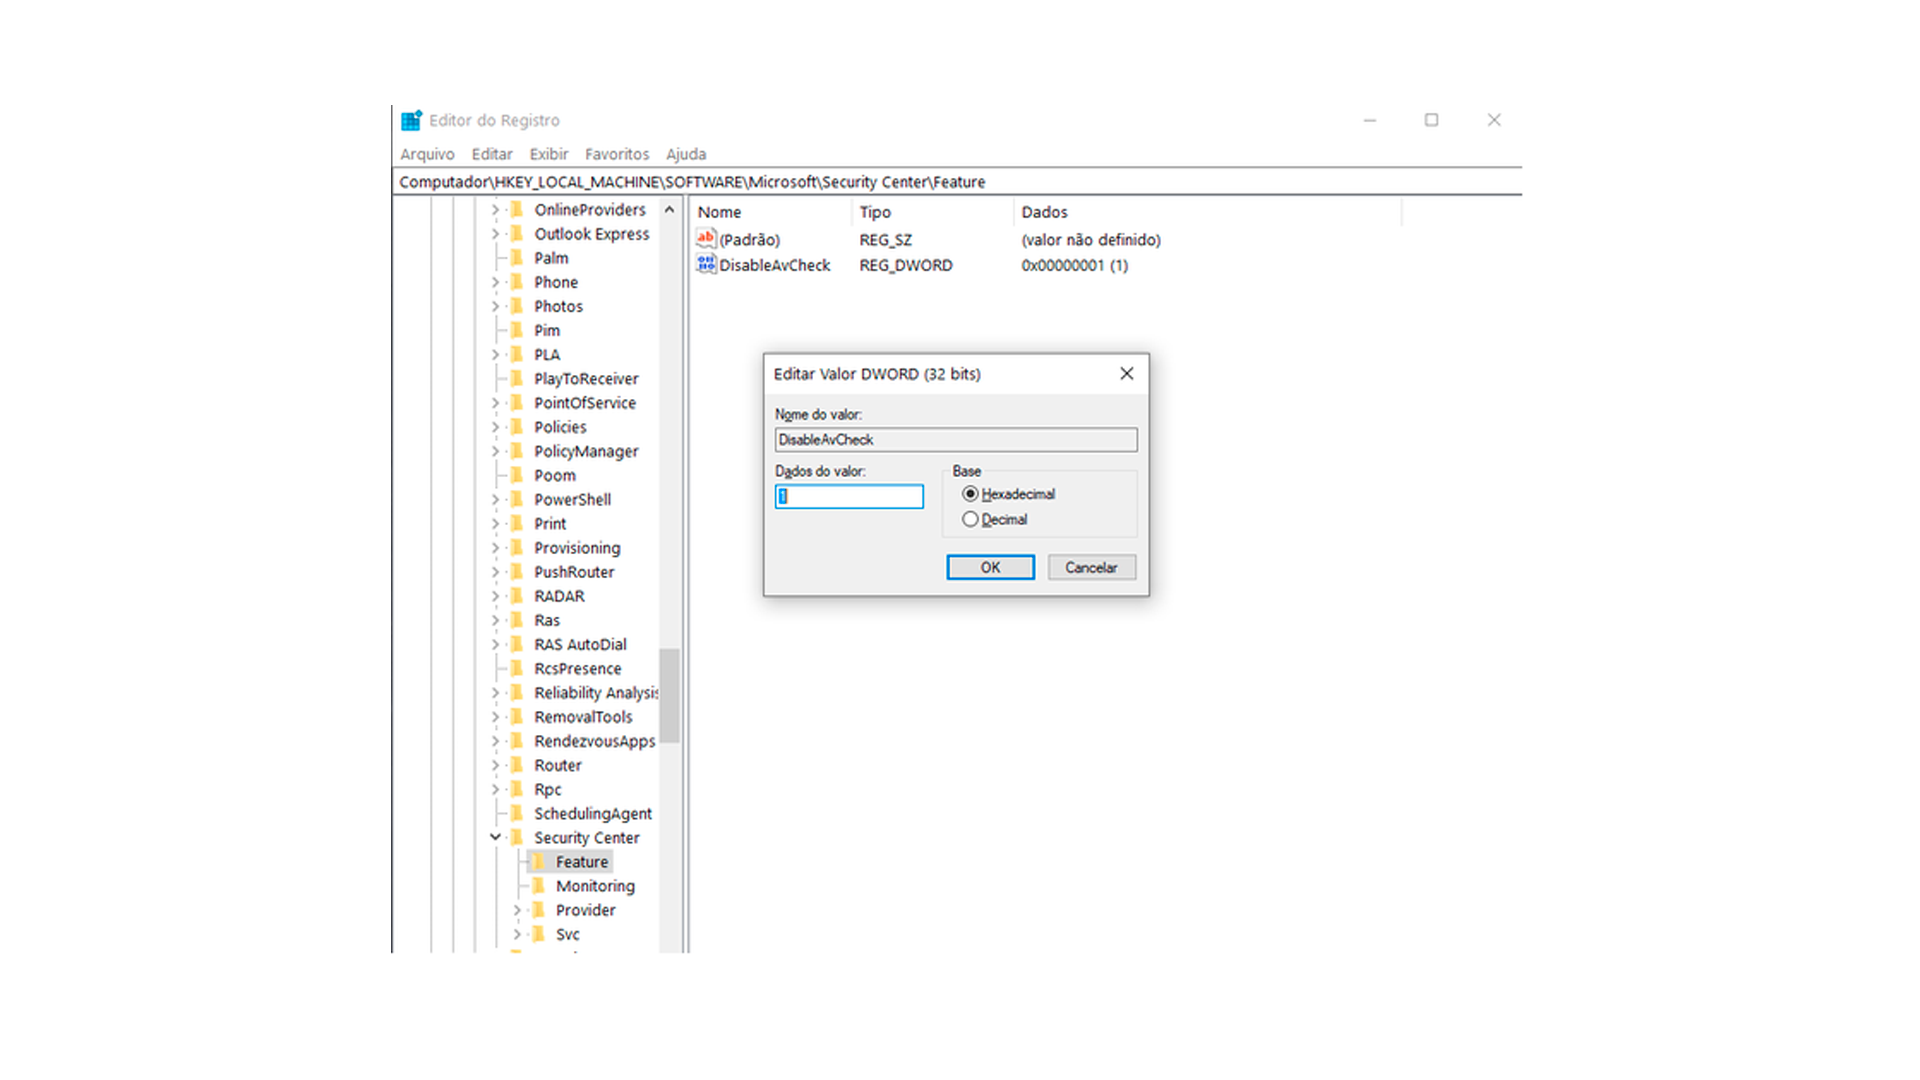The width and height of the screenshot is (1920, 1080).
Task: Click the Monitoring folder icon
Action: pos(539,886)
